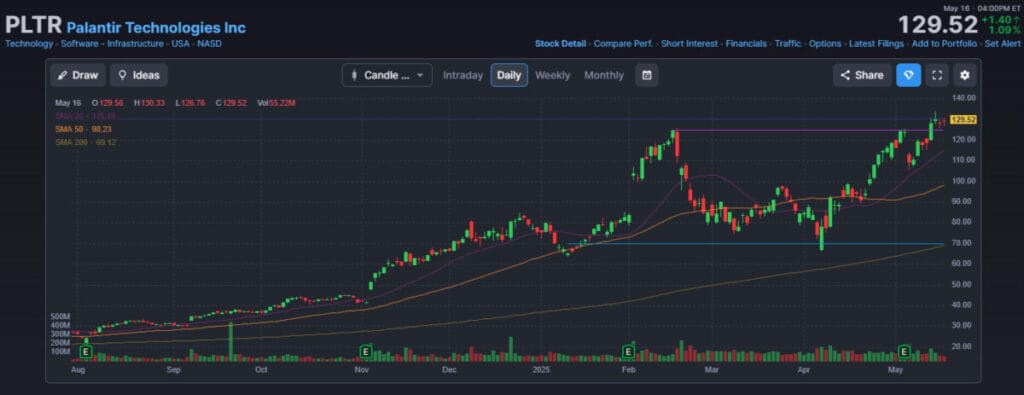
Task: Open the Software - Infrastructure industry link
Action: pos(112,44)
